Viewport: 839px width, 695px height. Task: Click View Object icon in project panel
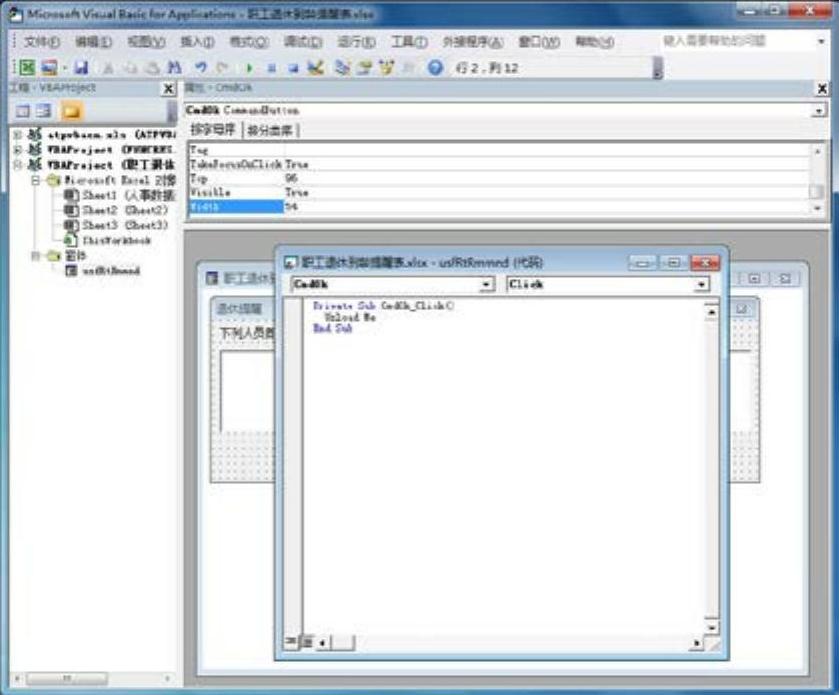(x=44, y=111)
